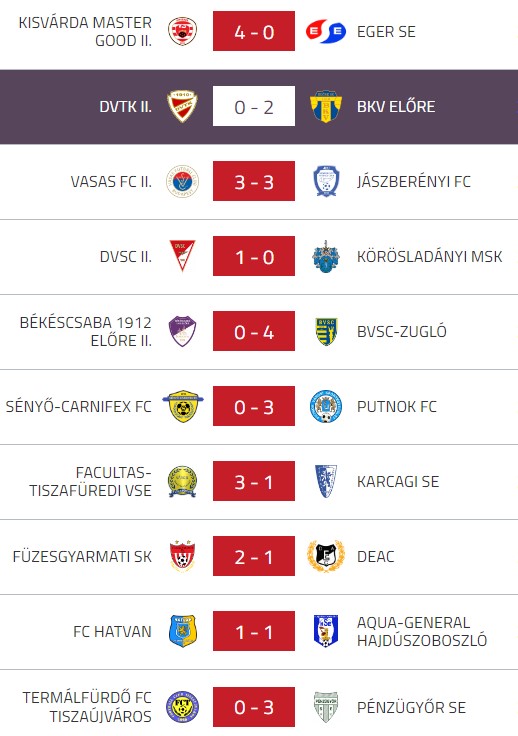Select the Körösladányi MSK coat of arms
This screenshot has height=736, width=518.
pyautogui.click(x=326, y=256)
